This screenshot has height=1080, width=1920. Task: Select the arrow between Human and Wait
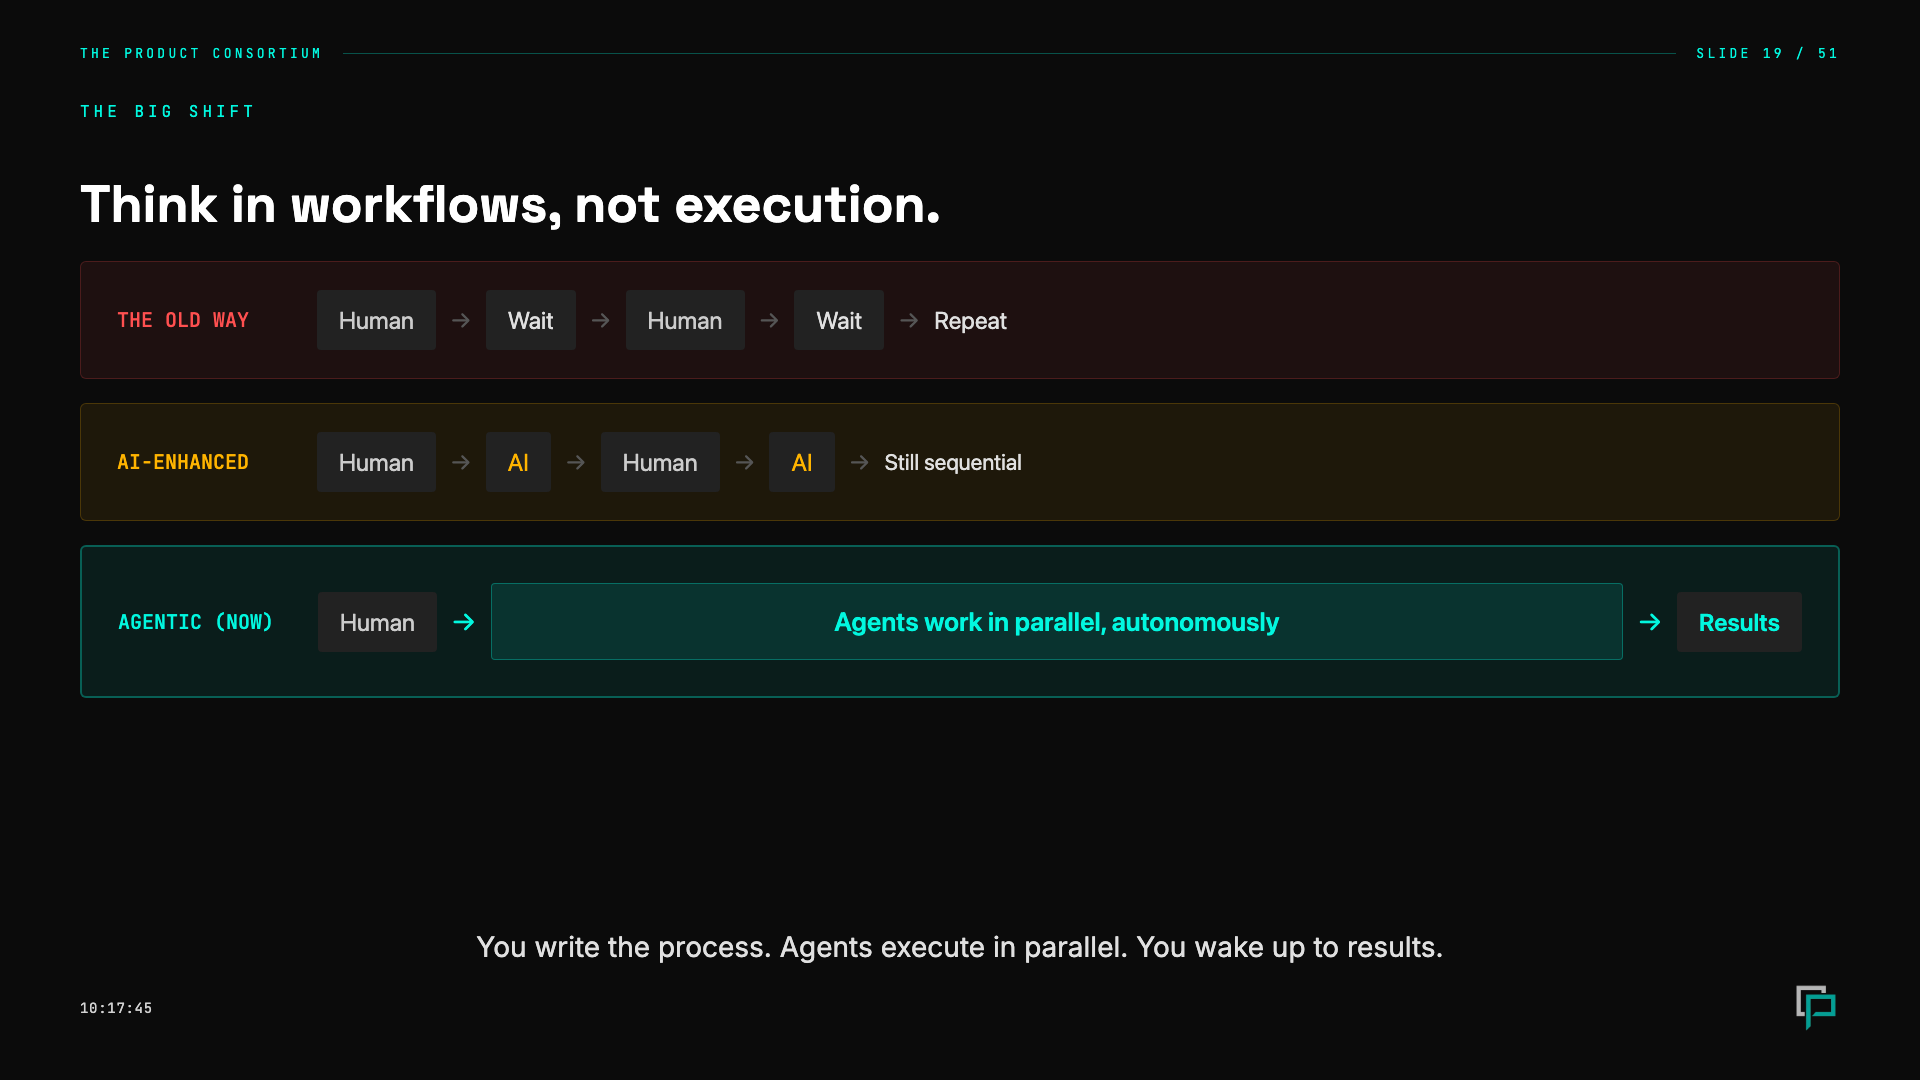(x=460, y=320)
